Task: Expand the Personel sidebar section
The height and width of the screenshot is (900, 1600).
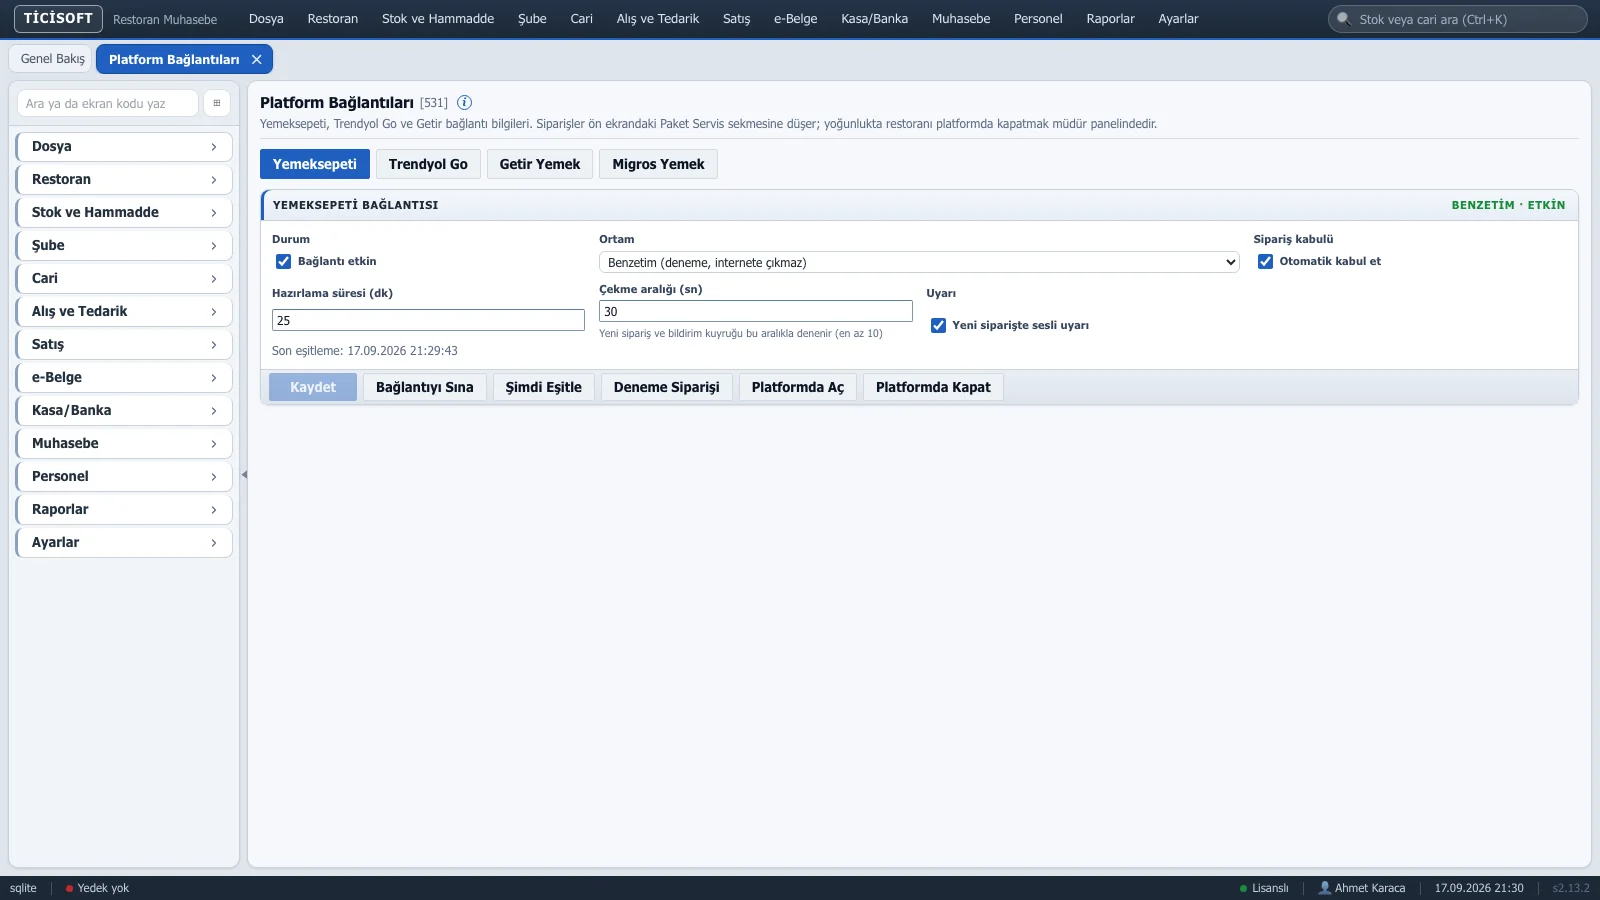Action: tap(124, 476)
